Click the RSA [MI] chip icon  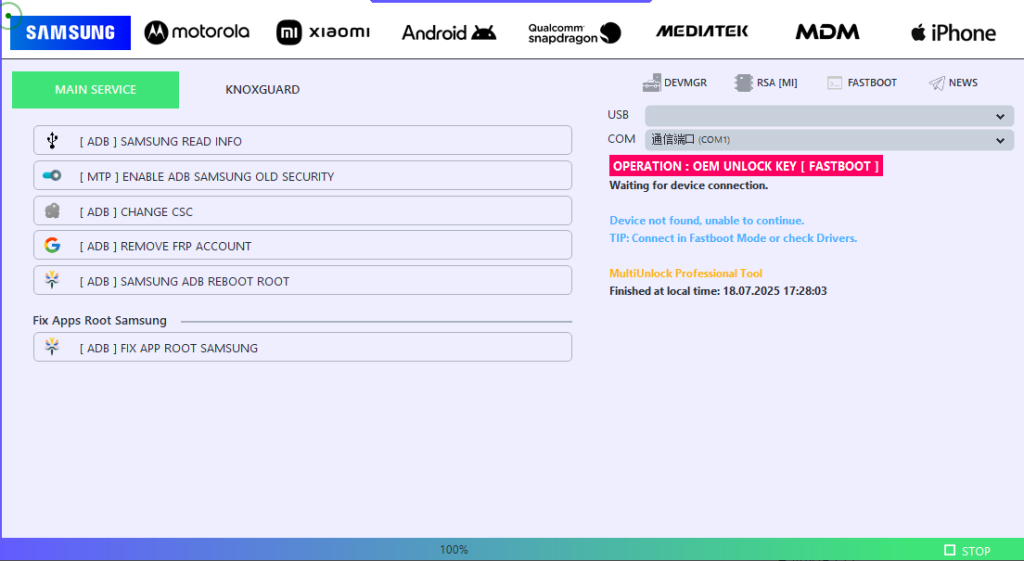[x=743, y=83]
